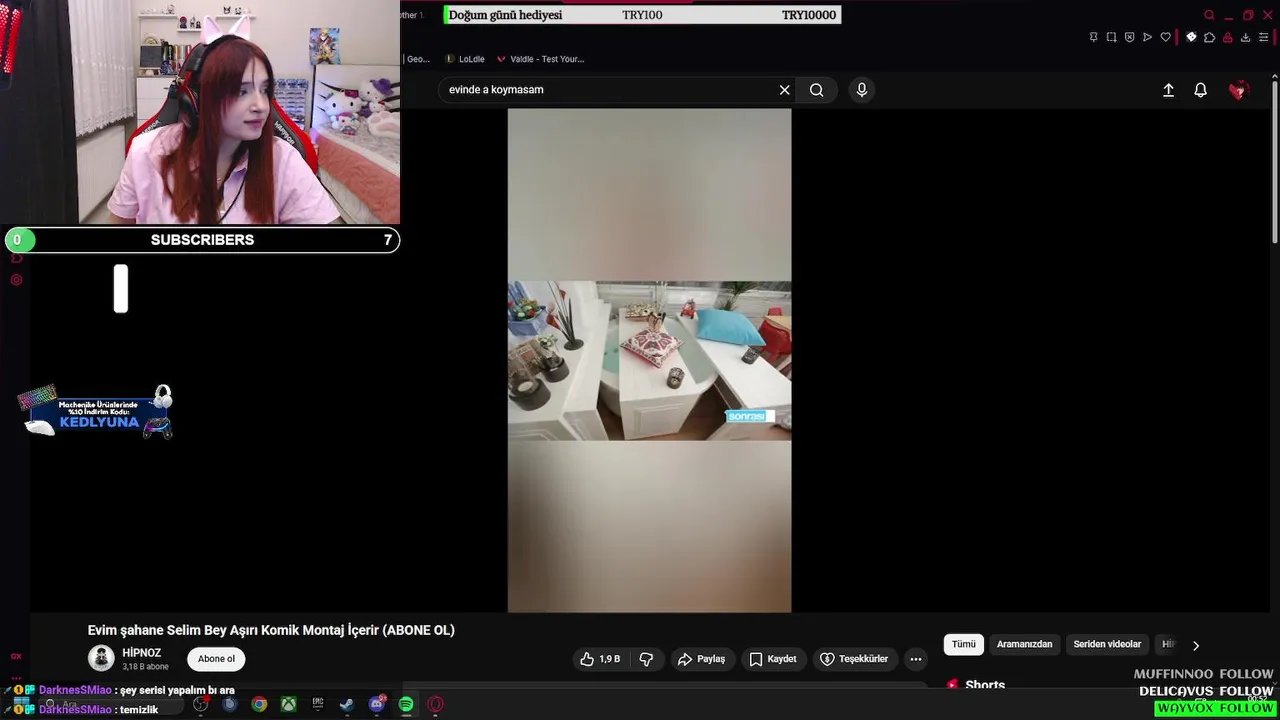Viewport: 1280px width, 720px height.
Task: Open the YouTube upload/create icon
Action: (x=1168, y=90)
